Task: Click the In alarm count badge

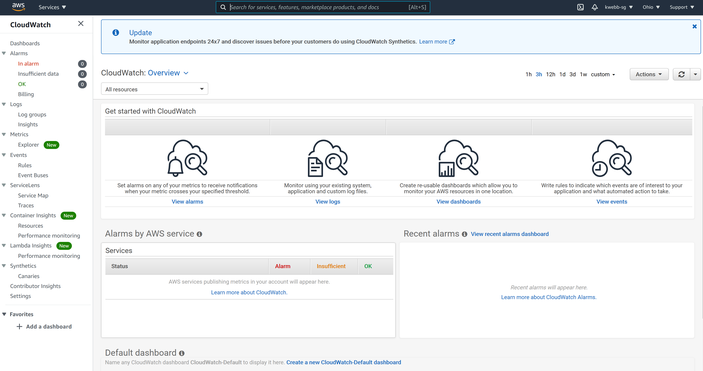Action: (82, 64)
